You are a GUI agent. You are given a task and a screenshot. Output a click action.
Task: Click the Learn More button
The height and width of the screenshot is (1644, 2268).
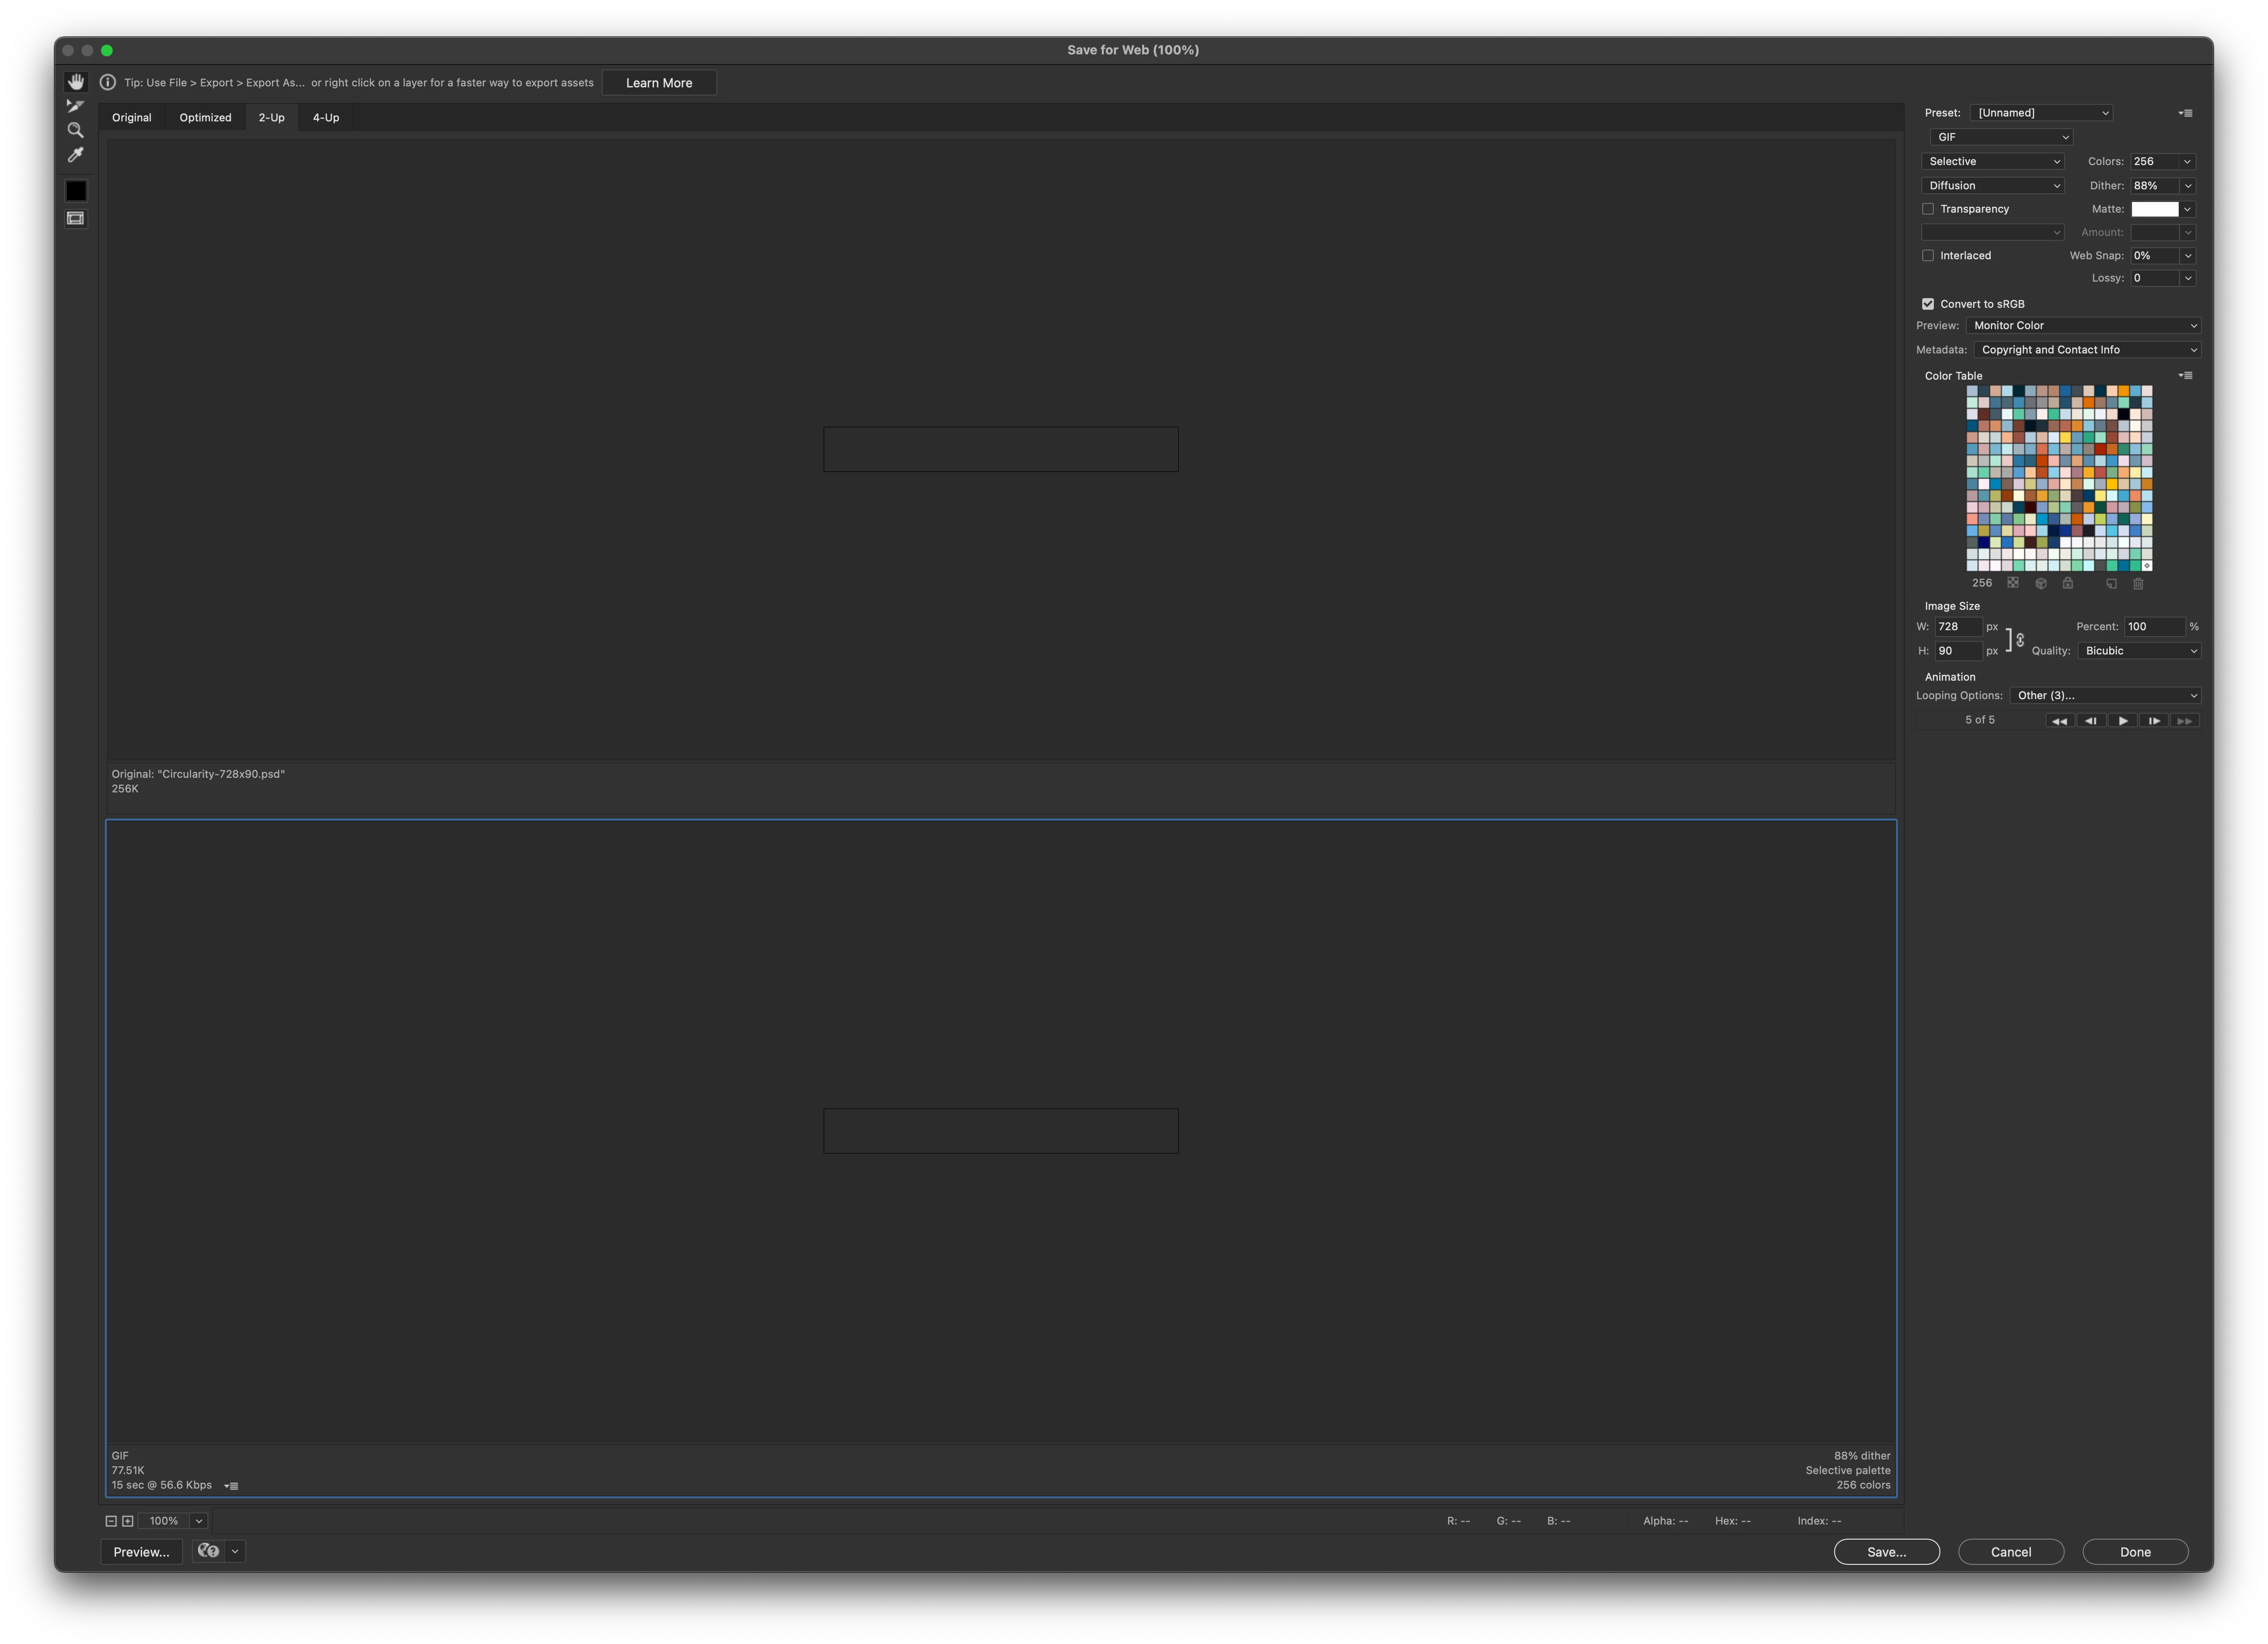tap(659, 83)
